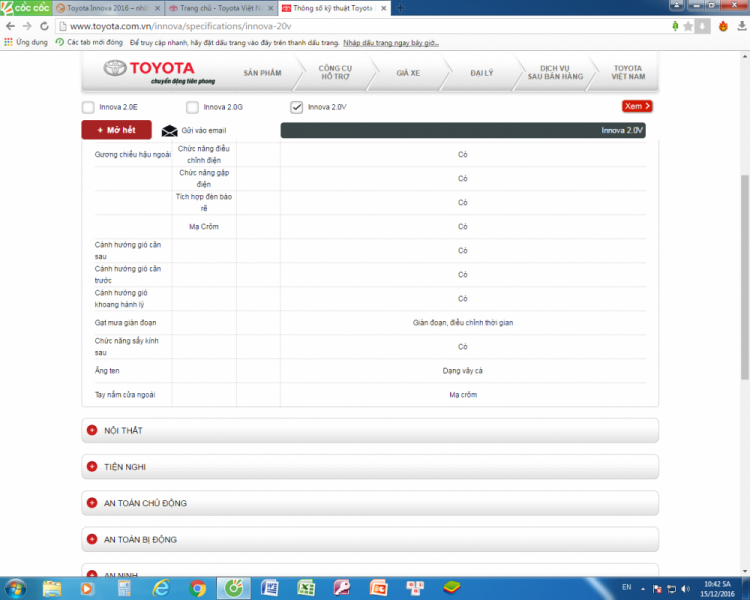
Task: Click the clock in the system tray
Action: [x=717, y=589]
